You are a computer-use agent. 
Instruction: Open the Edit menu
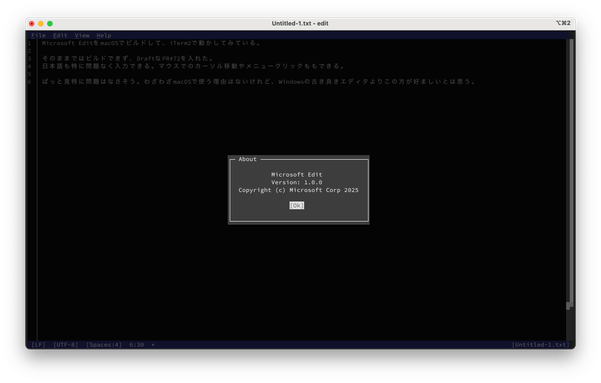[60, 35]
